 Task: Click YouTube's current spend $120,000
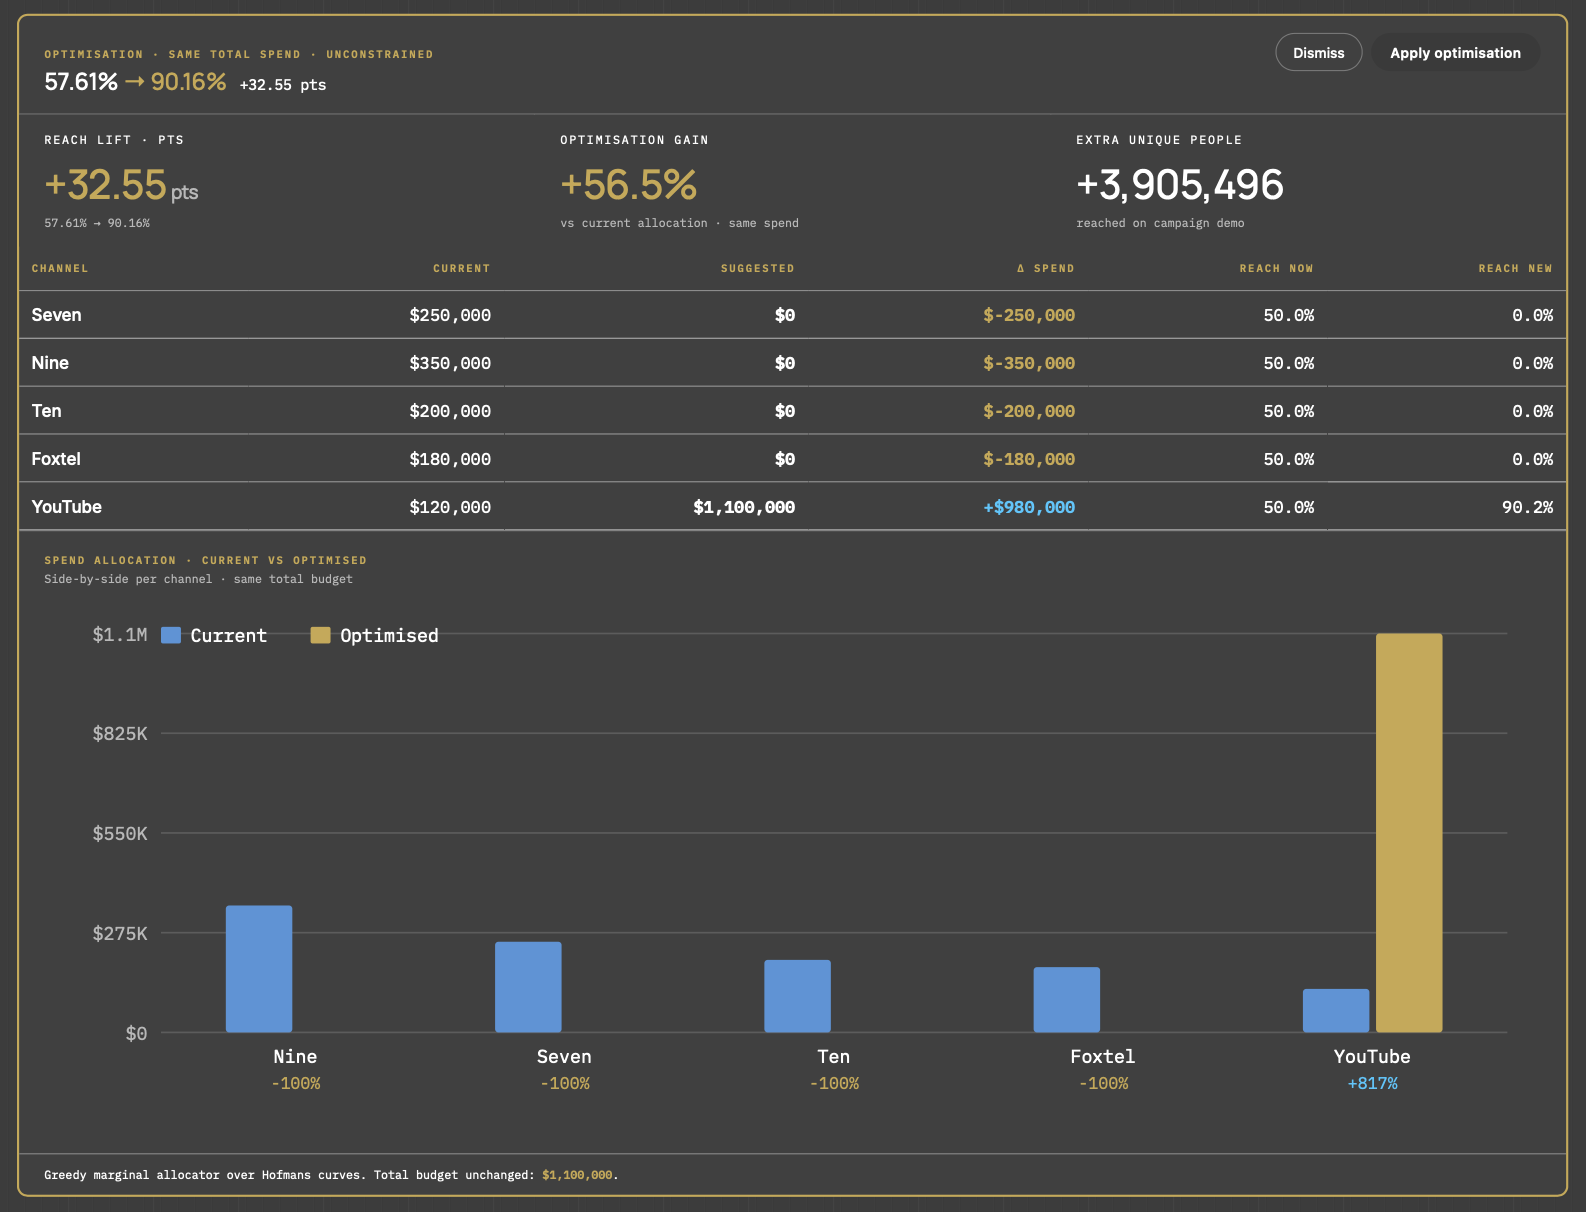[x=450, y=507]
